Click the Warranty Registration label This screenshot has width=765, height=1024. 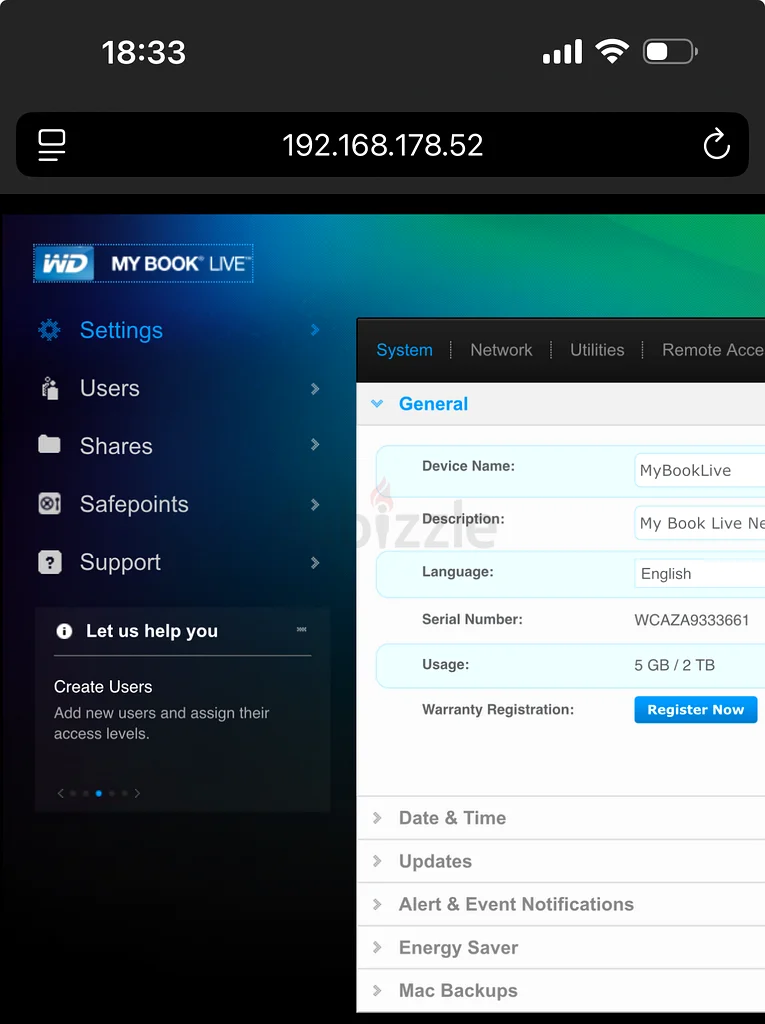click(498, 709)
